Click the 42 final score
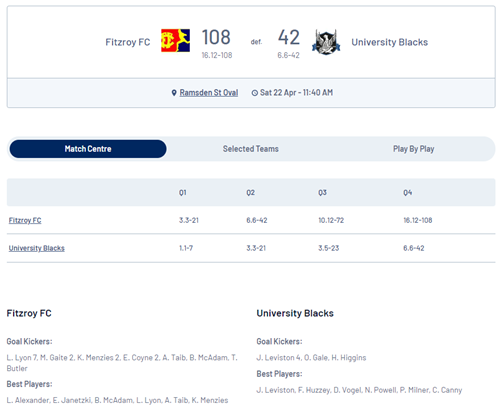500x408 pixels. coord(289,37)
